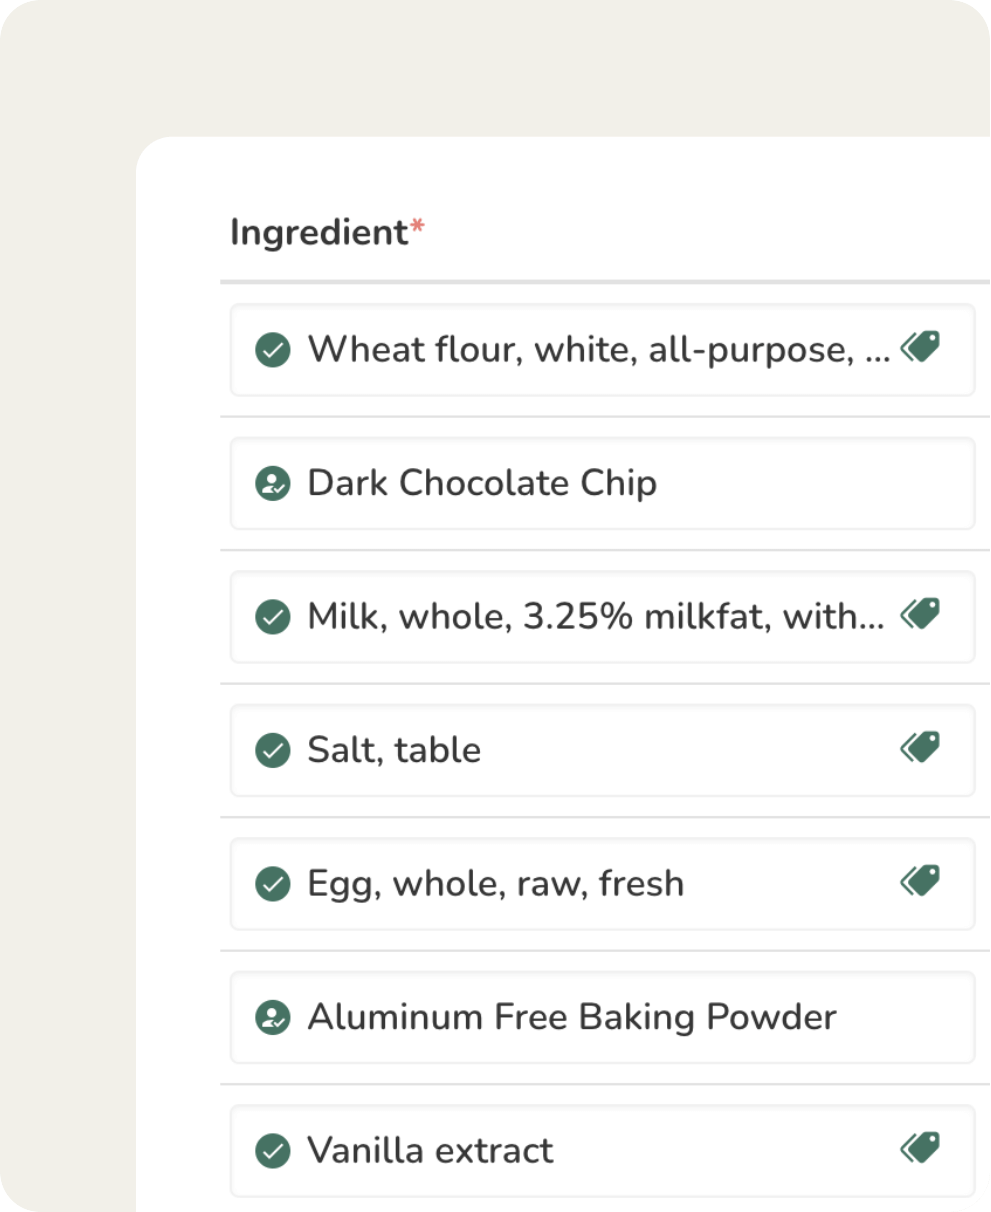This screenshot has width=991, height=1212.
Task: Click the checkmark badge beside Egg, whole, raw
Action: tap(272, 884)
